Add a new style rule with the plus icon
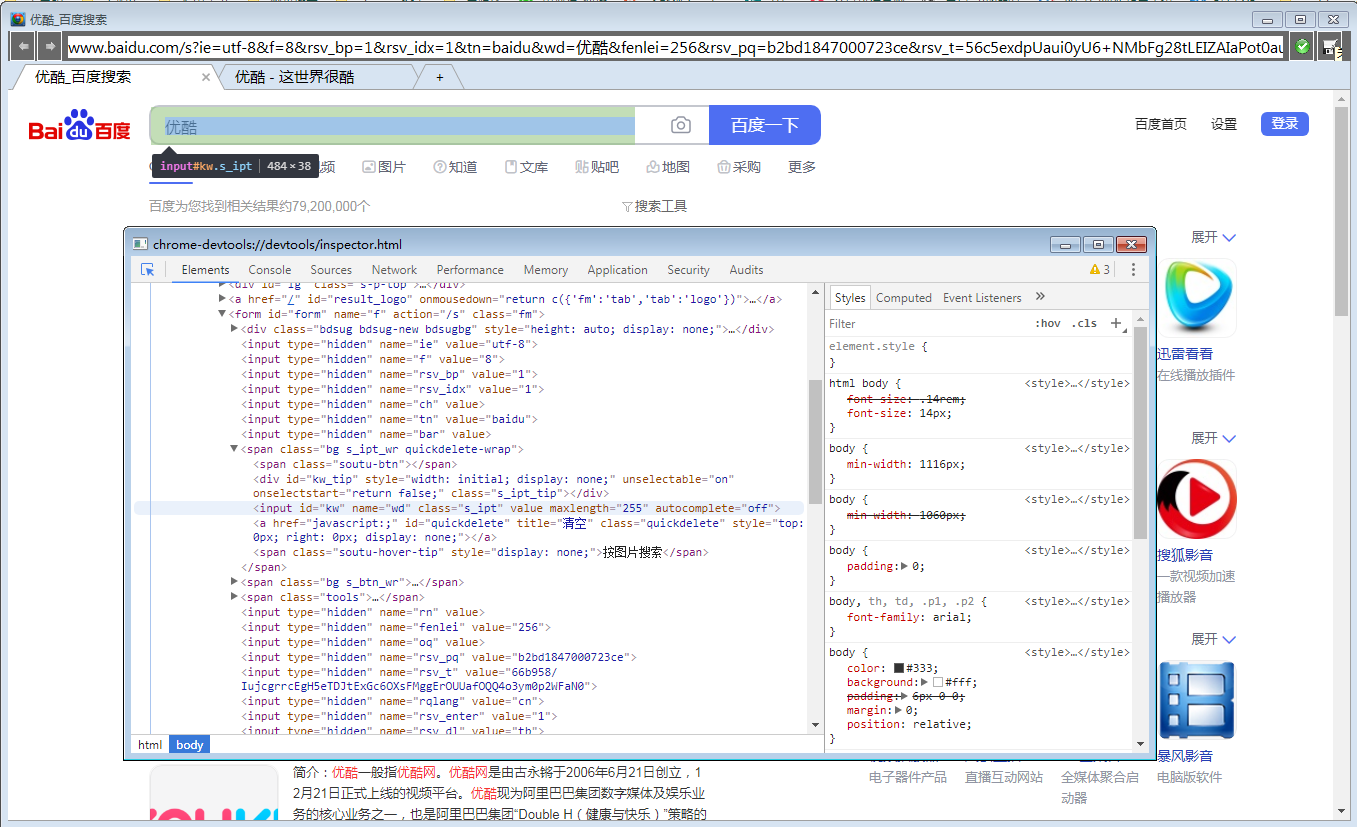The width and height of the screenshot is (1357, 827). pyautogui.click(x=1118, y=323)
